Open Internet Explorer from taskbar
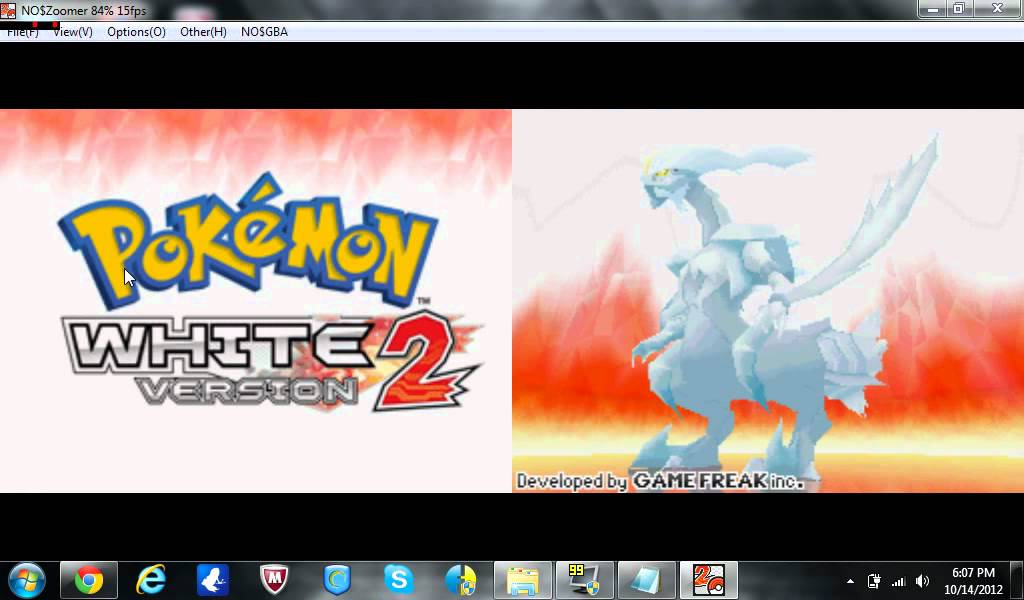1024x600 pixels. click(x=151, y=580)
